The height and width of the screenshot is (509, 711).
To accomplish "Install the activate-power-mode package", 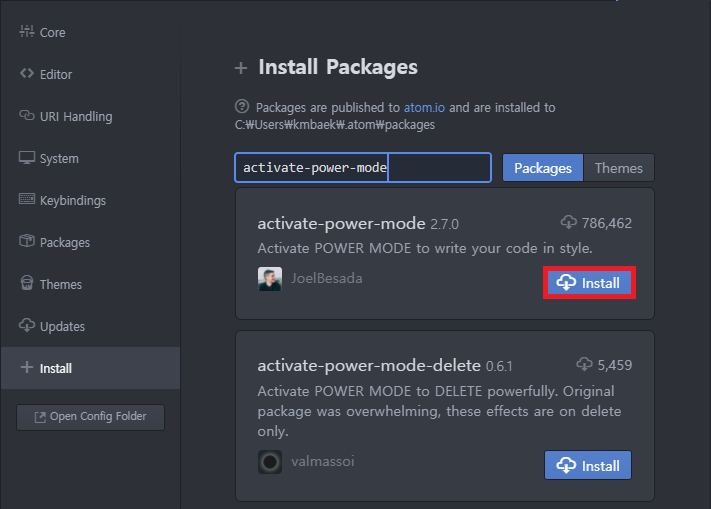I will tap(589, 283).
